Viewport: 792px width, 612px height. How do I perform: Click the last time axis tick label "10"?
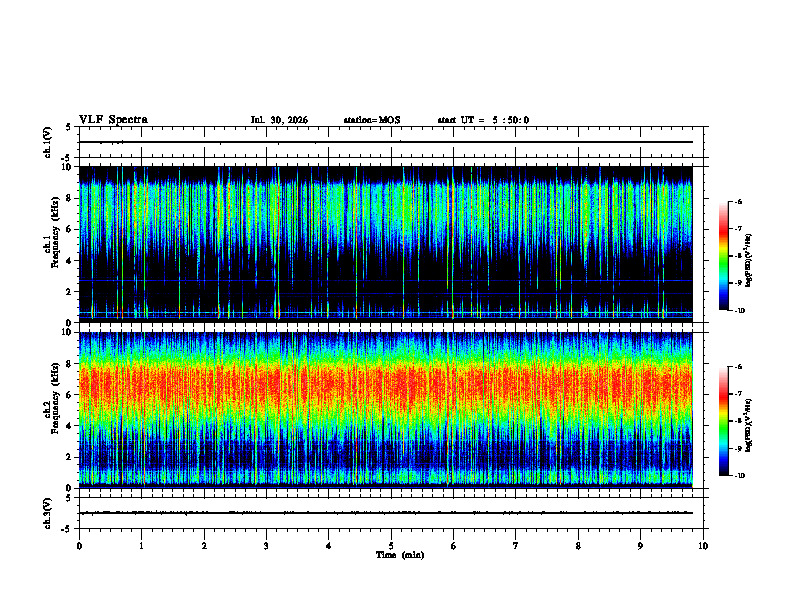(703, 546)
